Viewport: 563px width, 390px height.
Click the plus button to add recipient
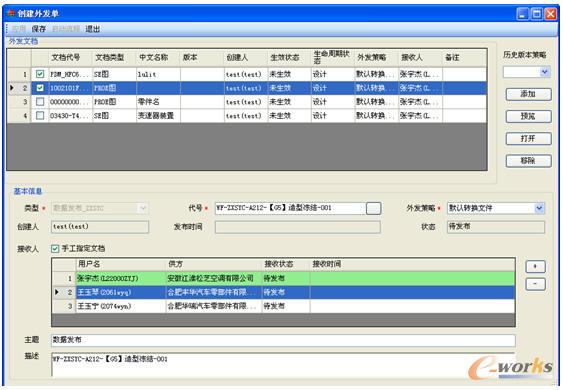click(535, 266)
